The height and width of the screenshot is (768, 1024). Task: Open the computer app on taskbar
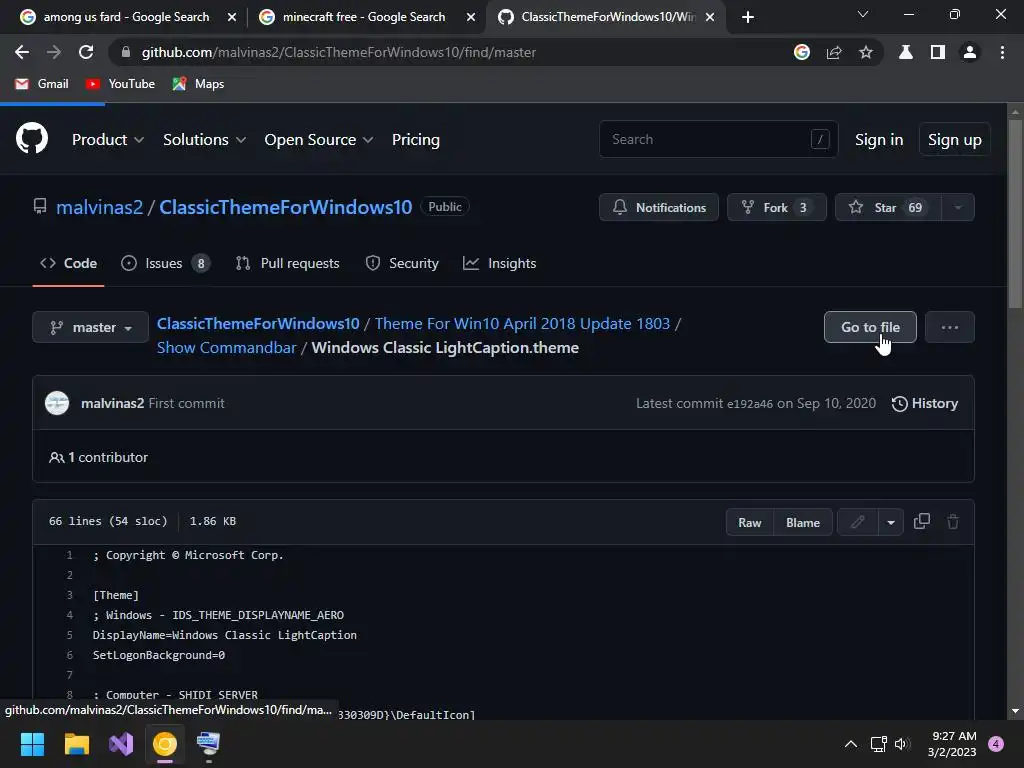click(x=208, y=744)
